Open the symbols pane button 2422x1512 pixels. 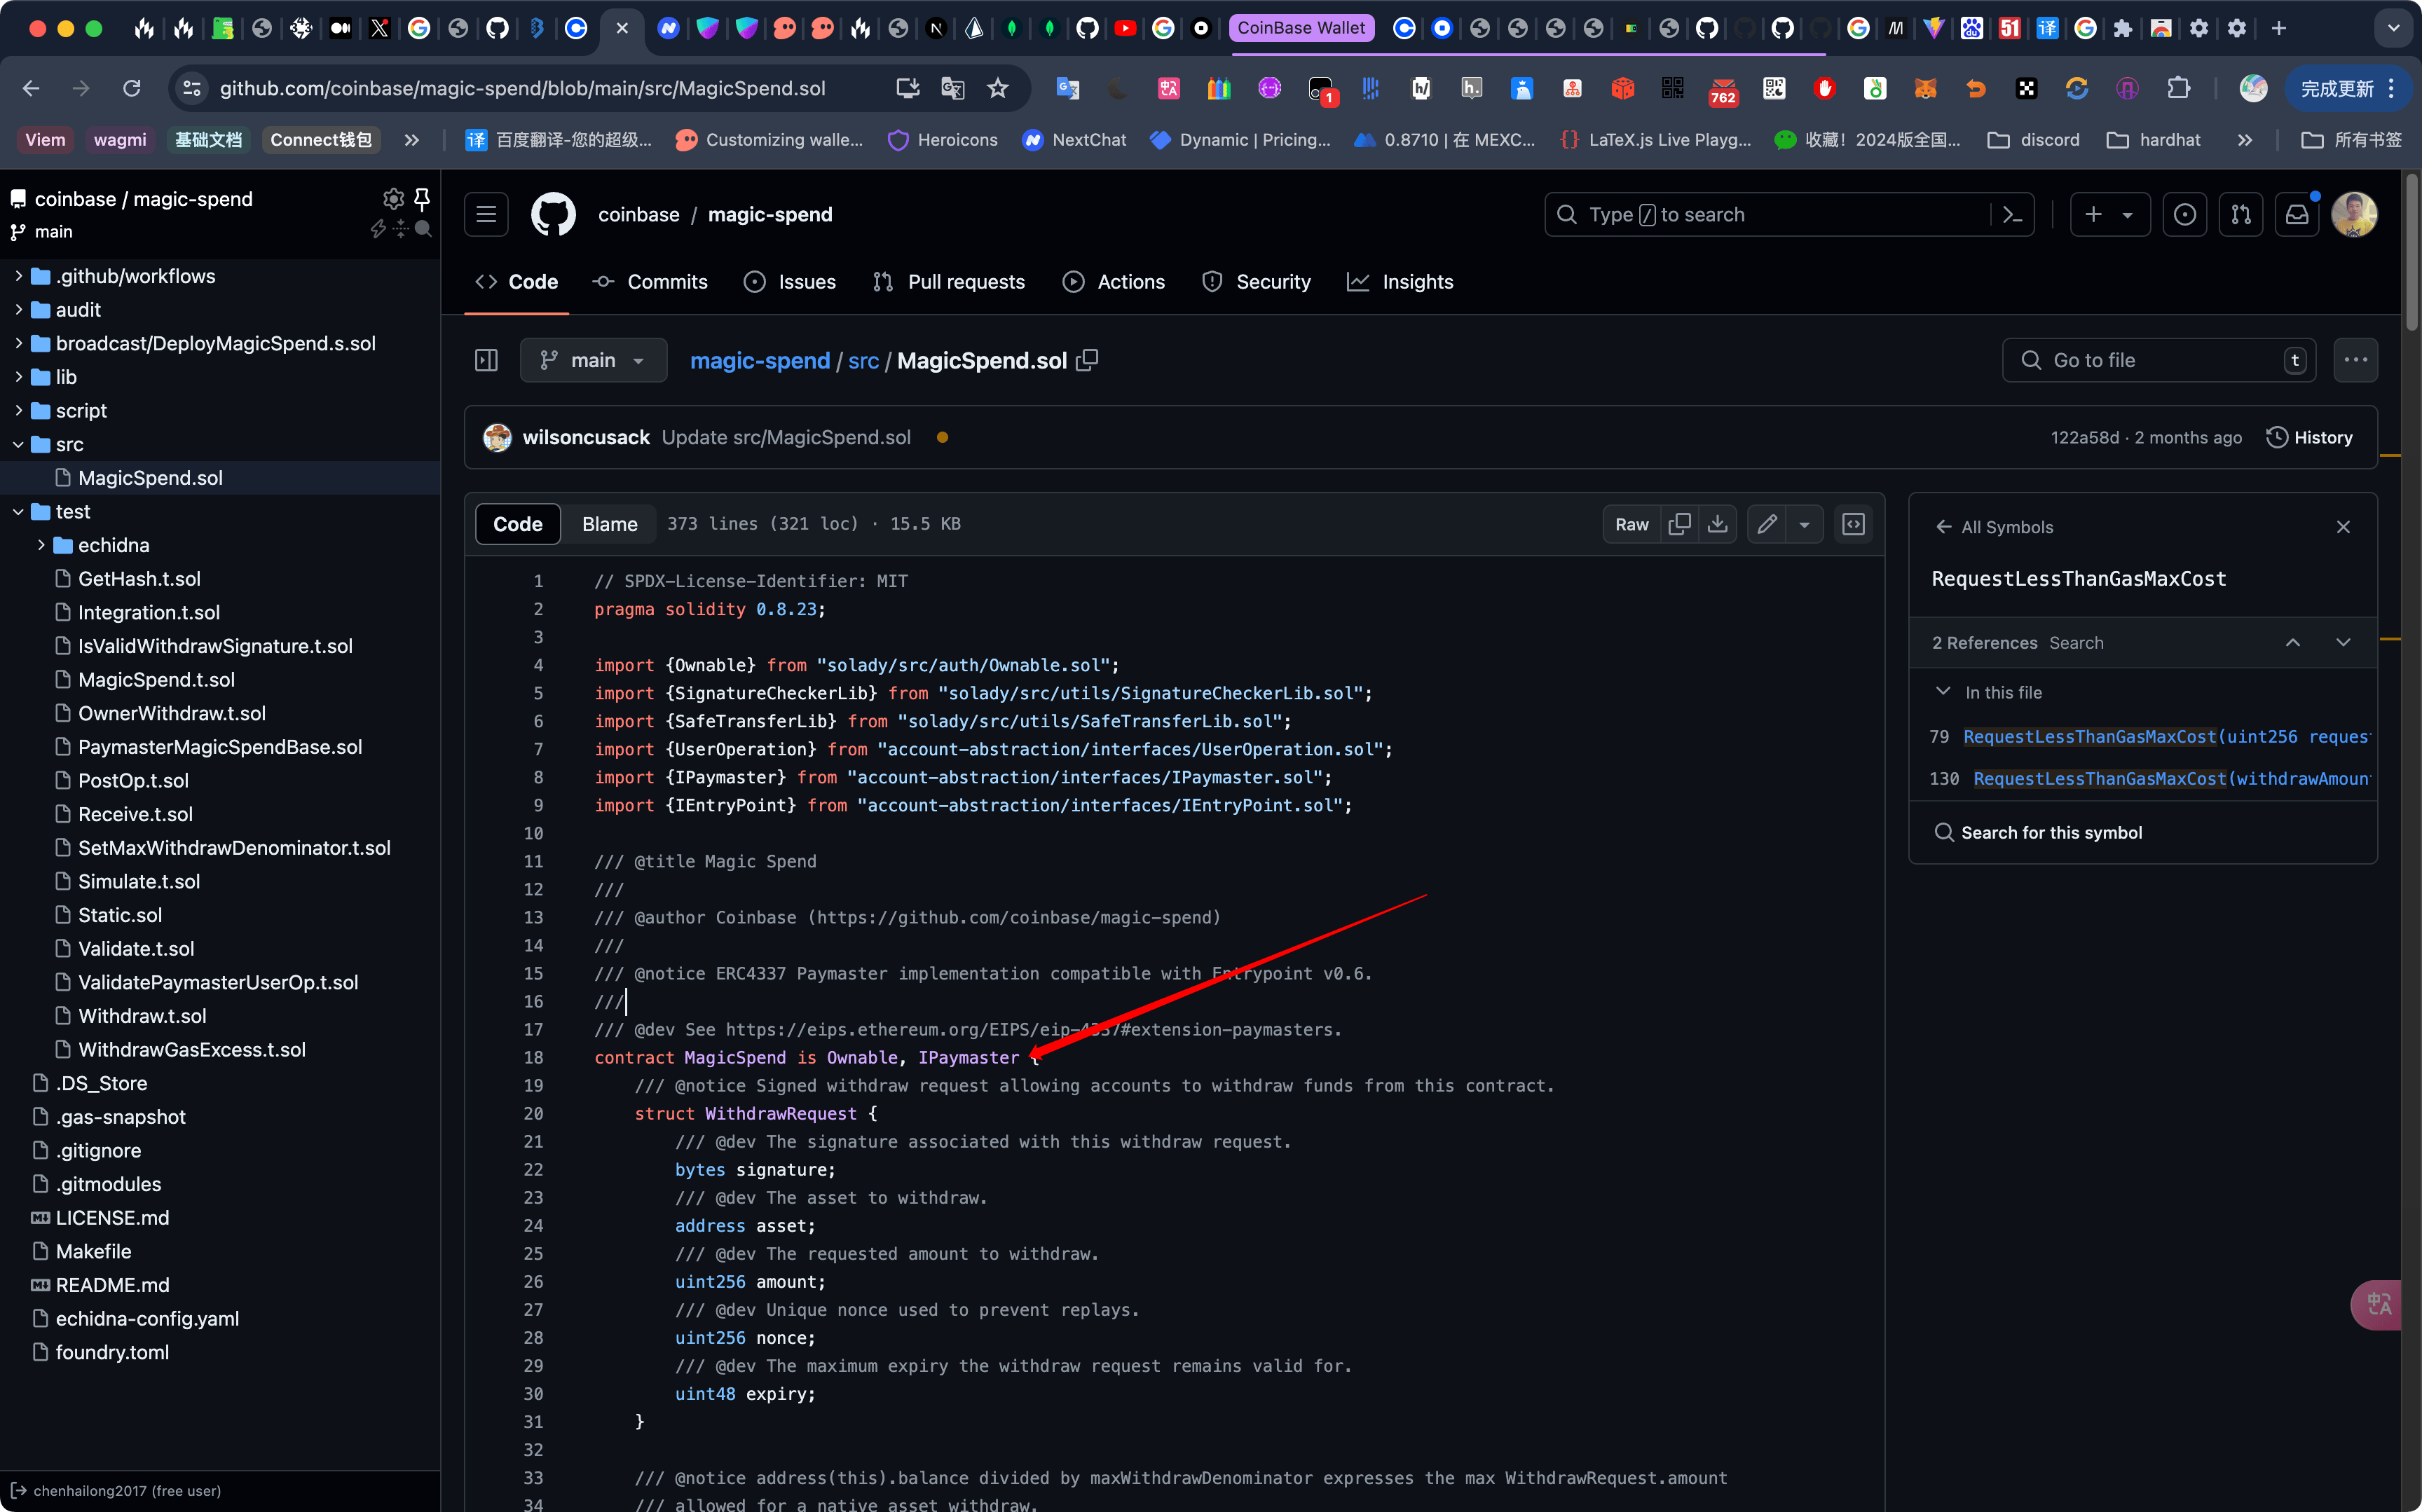pos(1853,524)
